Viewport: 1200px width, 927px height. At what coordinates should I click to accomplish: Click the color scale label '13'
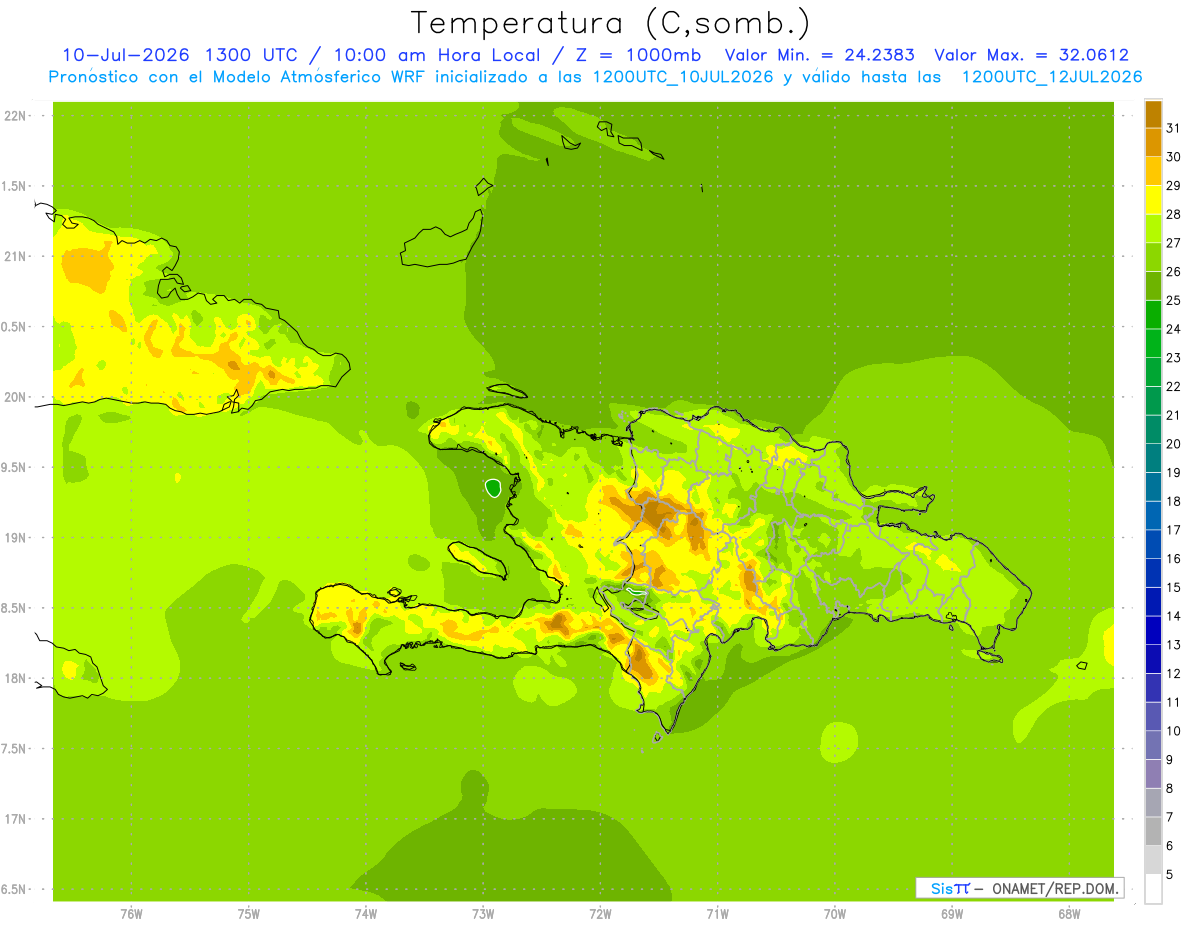[x=1173, y=645]
